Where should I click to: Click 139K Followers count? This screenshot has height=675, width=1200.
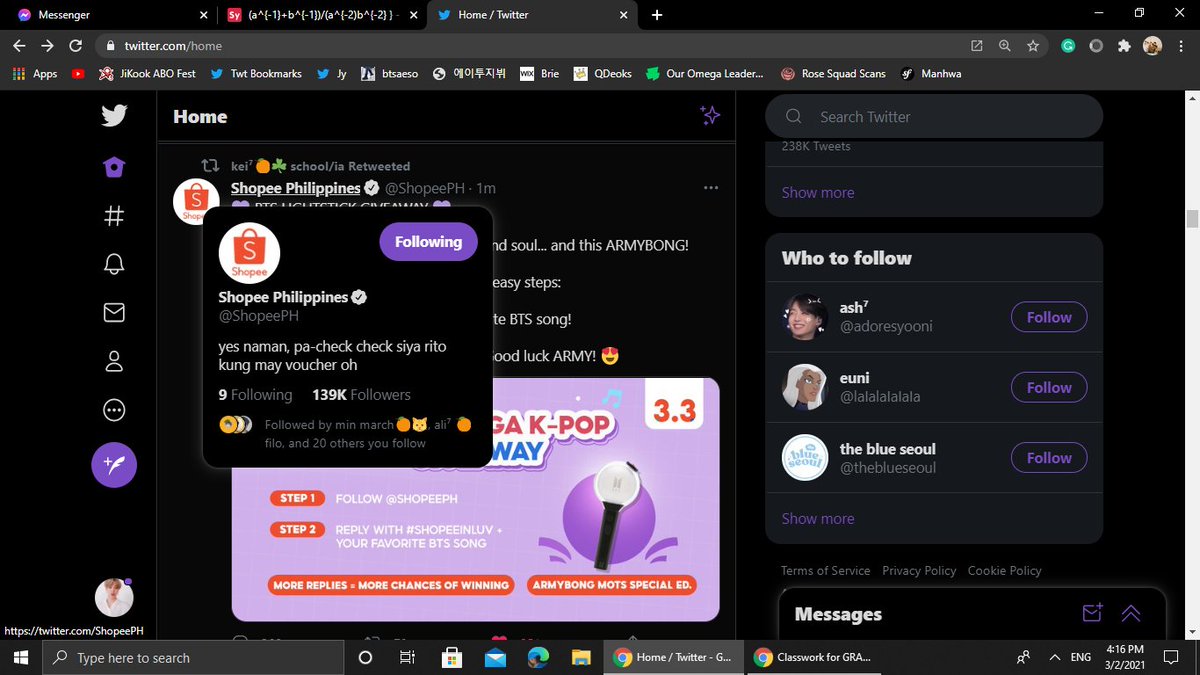[361, 395]
